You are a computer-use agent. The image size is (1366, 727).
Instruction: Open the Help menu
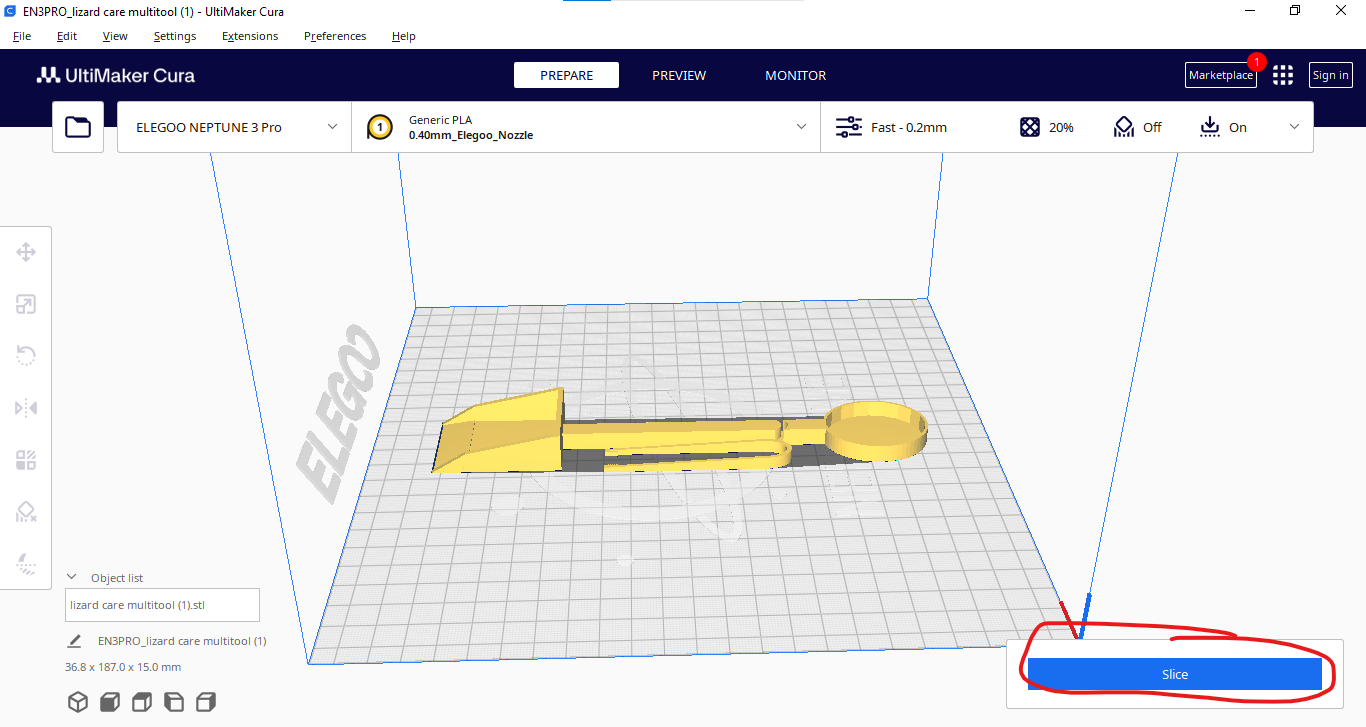click(x=404, y=36)
